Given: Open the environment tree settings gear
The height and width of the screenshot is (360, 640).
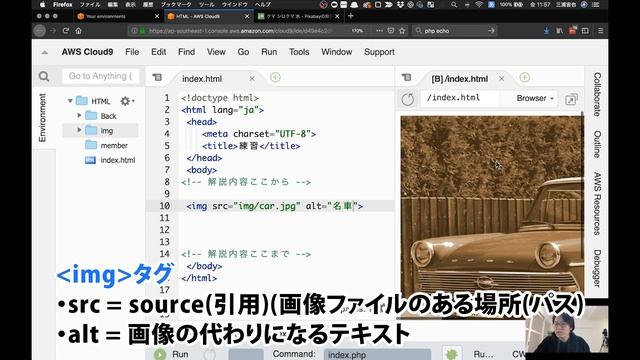Looking at the screenshot, I should click(x=127, y=101).
